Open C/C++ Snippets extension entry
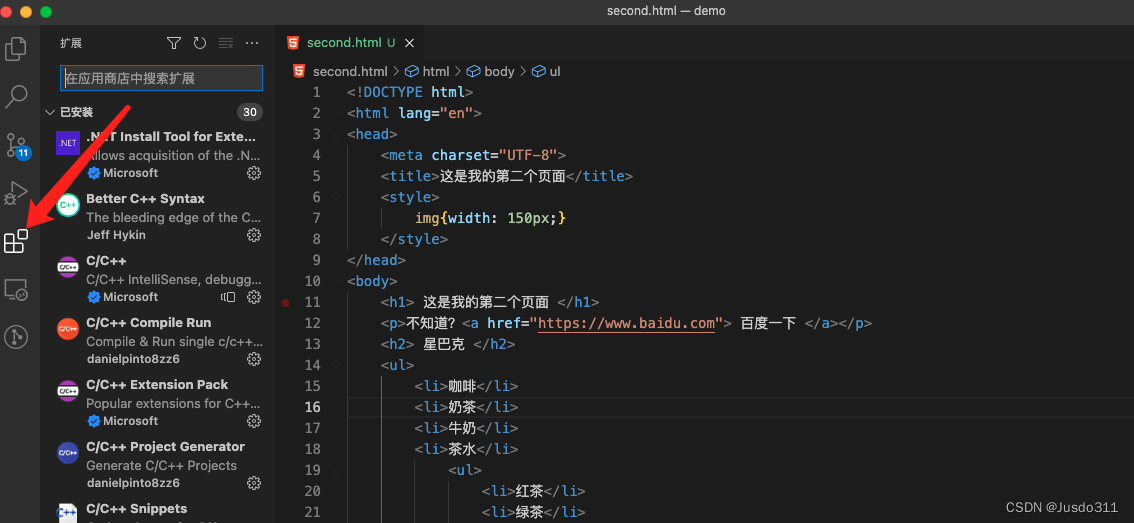Viewport: 1134px width, 523px height. (x=159, y=510)
